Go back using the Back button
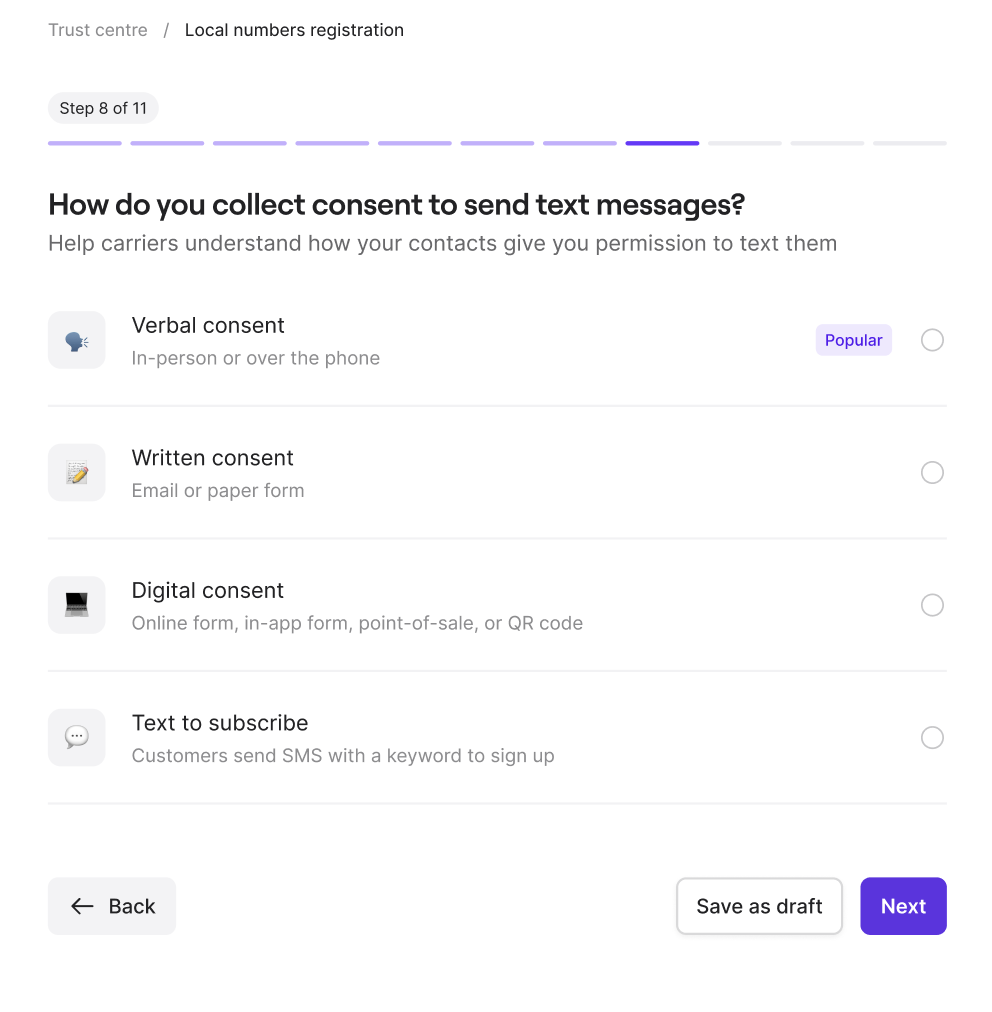 [x=111, y=906]
